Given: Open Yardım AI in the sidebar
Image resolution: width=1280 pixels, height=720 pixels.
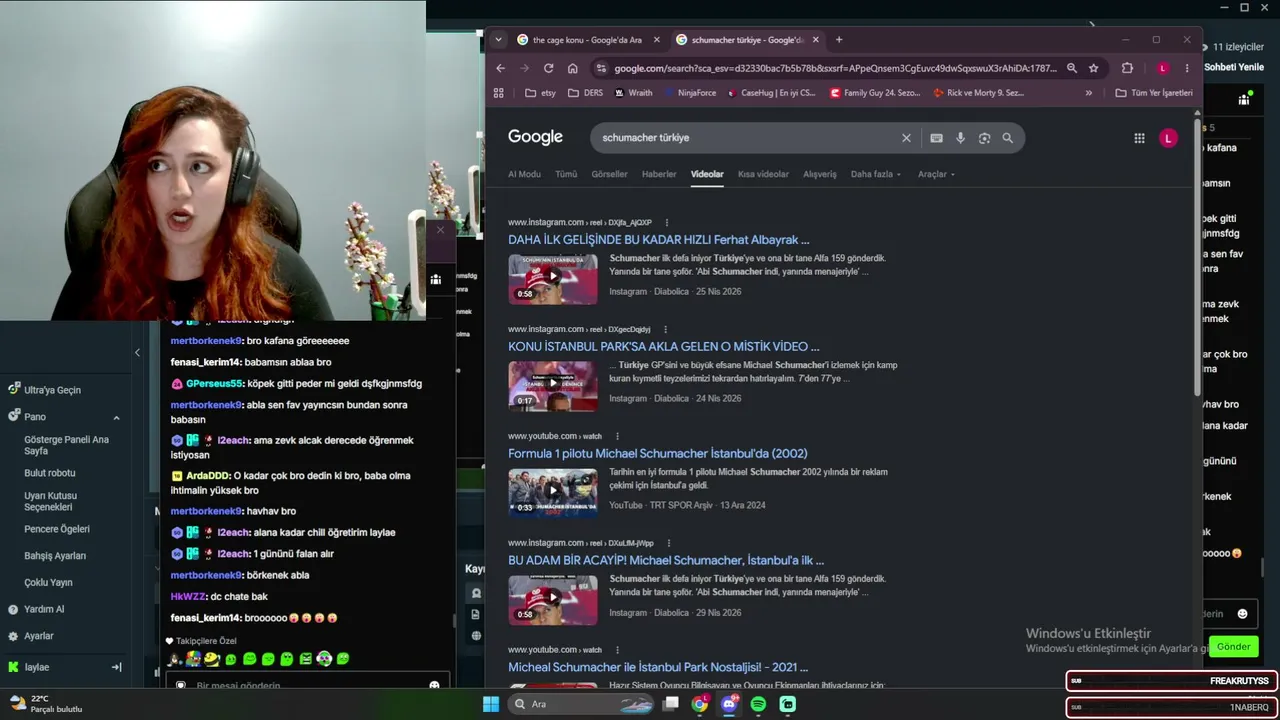Looking at the screenshot, I should coord(44,609).
